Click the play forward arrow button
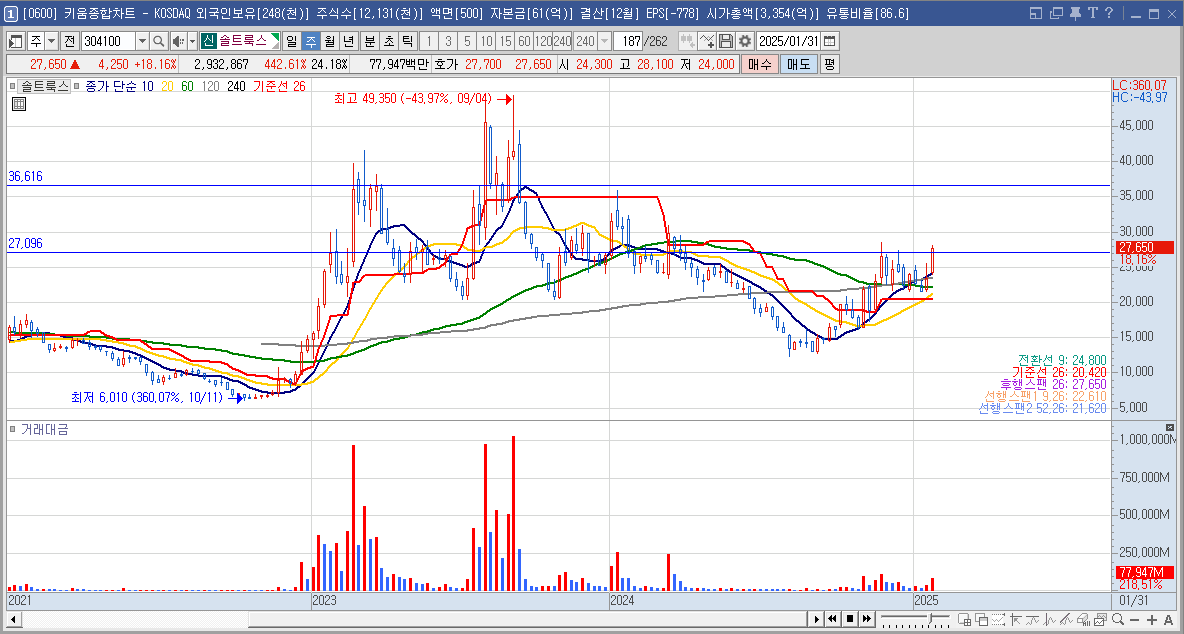 pos(816,619)
